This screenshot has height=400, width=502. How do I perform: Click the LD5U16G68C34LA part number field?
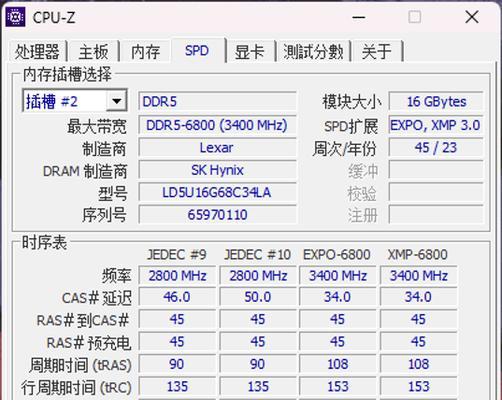click(x=217, y=193)
